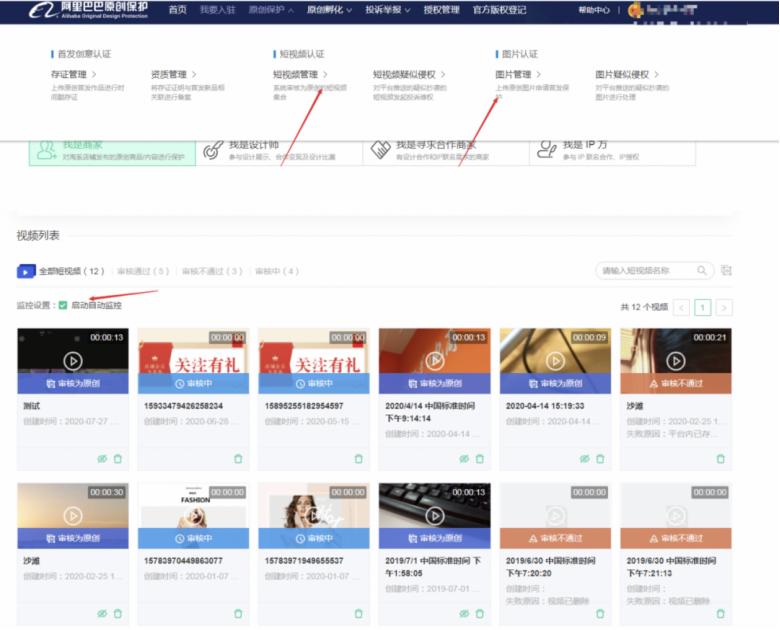The image size is (780, 630).
Task: Delete the 下午9:14:14 video via trash icon
Action: tap(480, 459)
